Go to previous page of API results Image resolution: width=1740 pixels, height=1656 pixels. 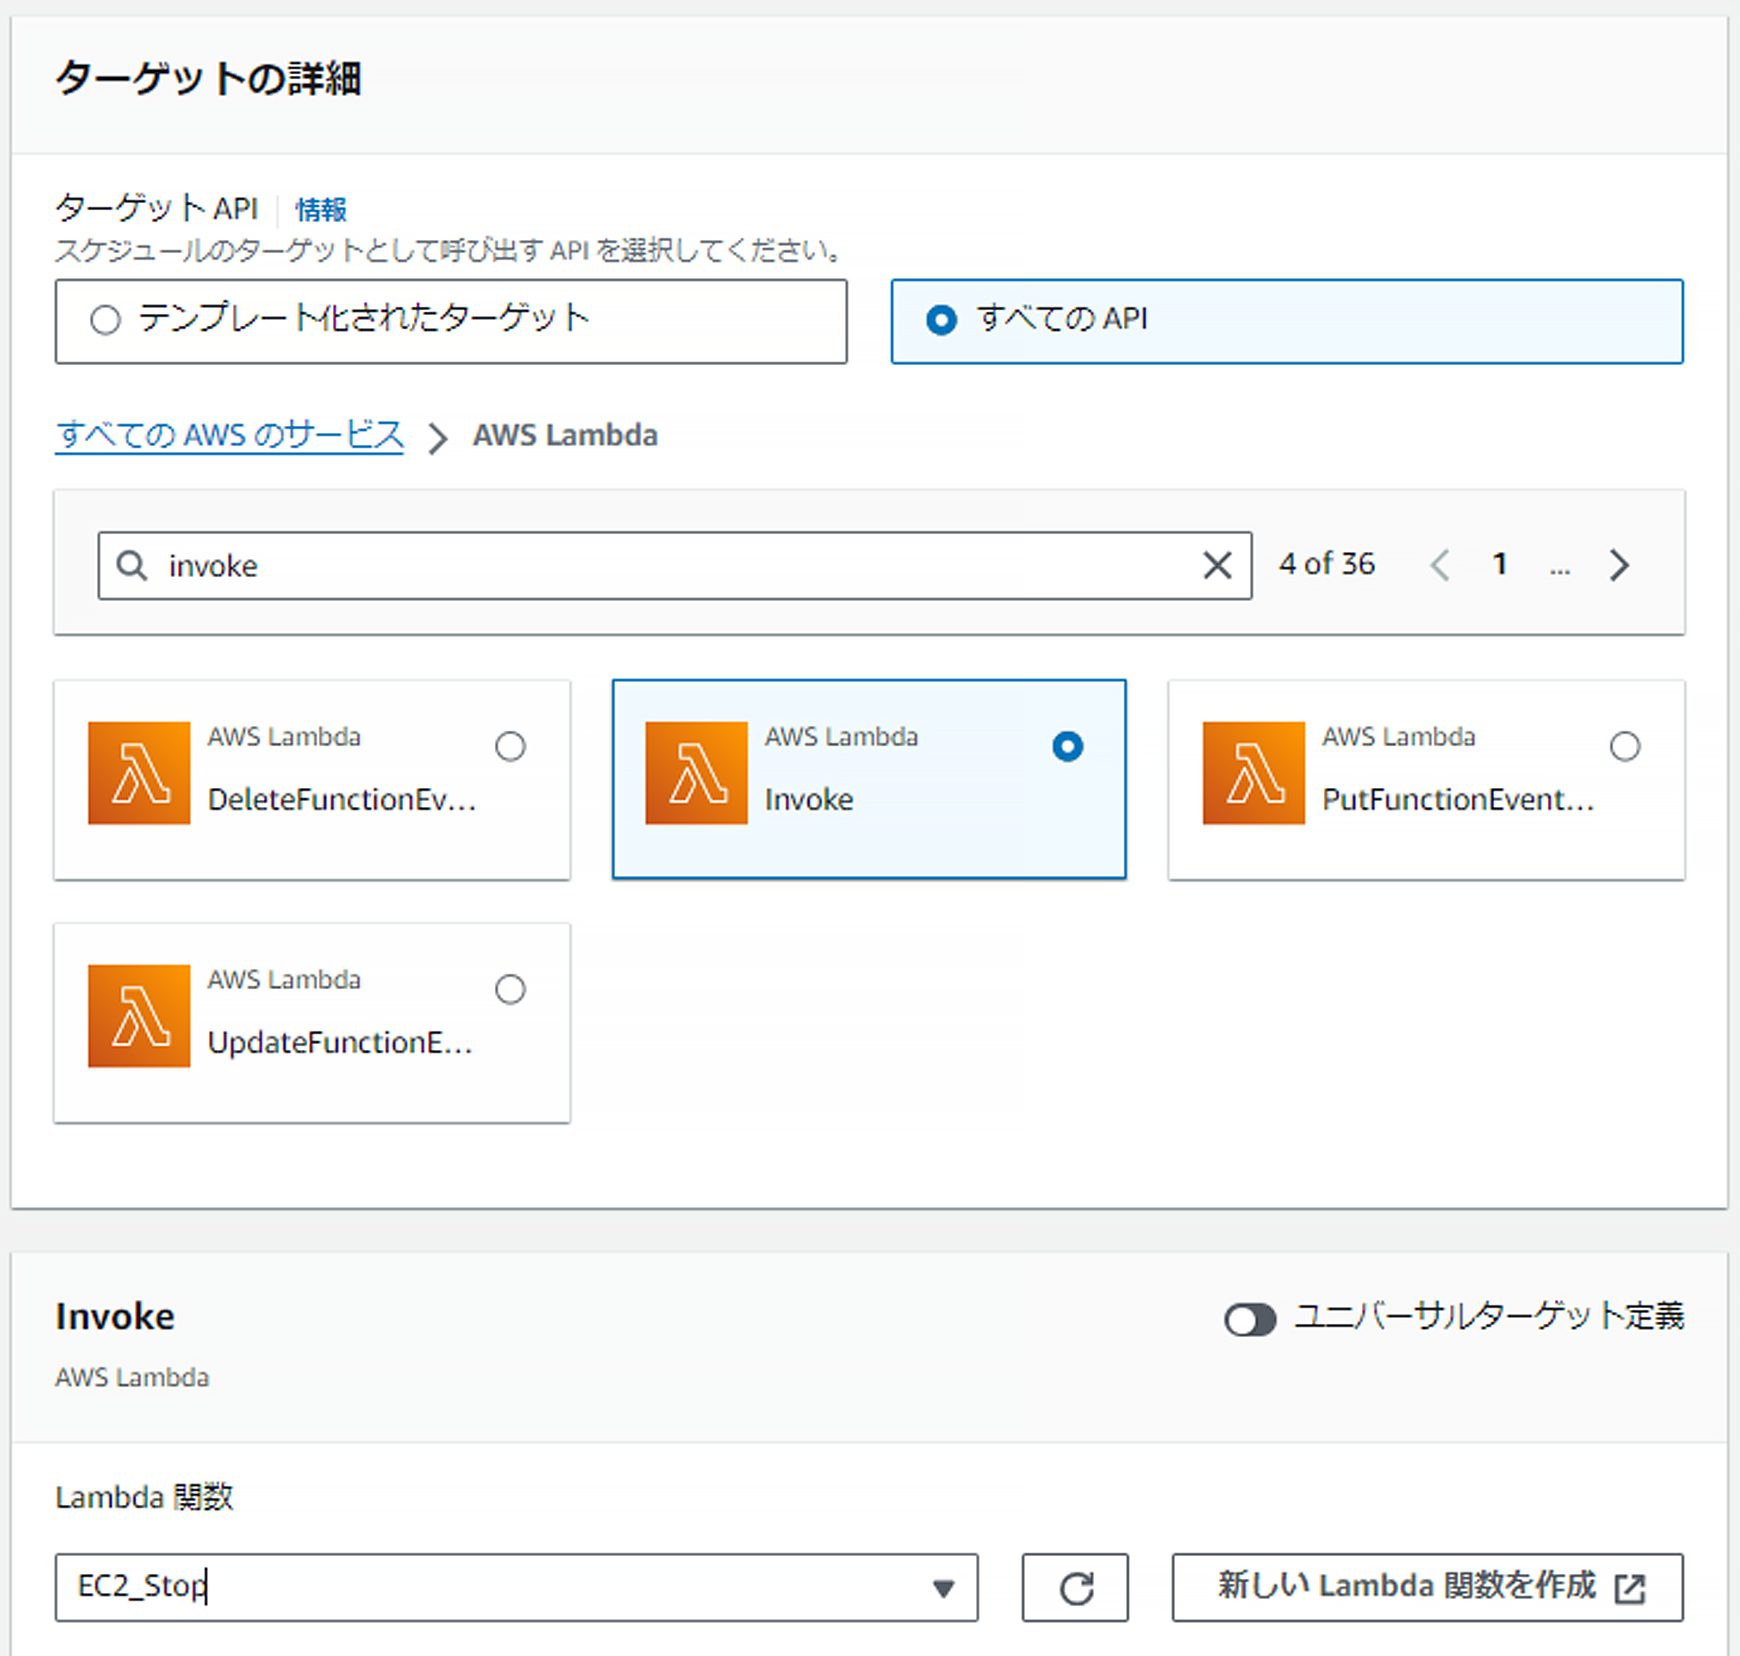(x=1440, y=565)
